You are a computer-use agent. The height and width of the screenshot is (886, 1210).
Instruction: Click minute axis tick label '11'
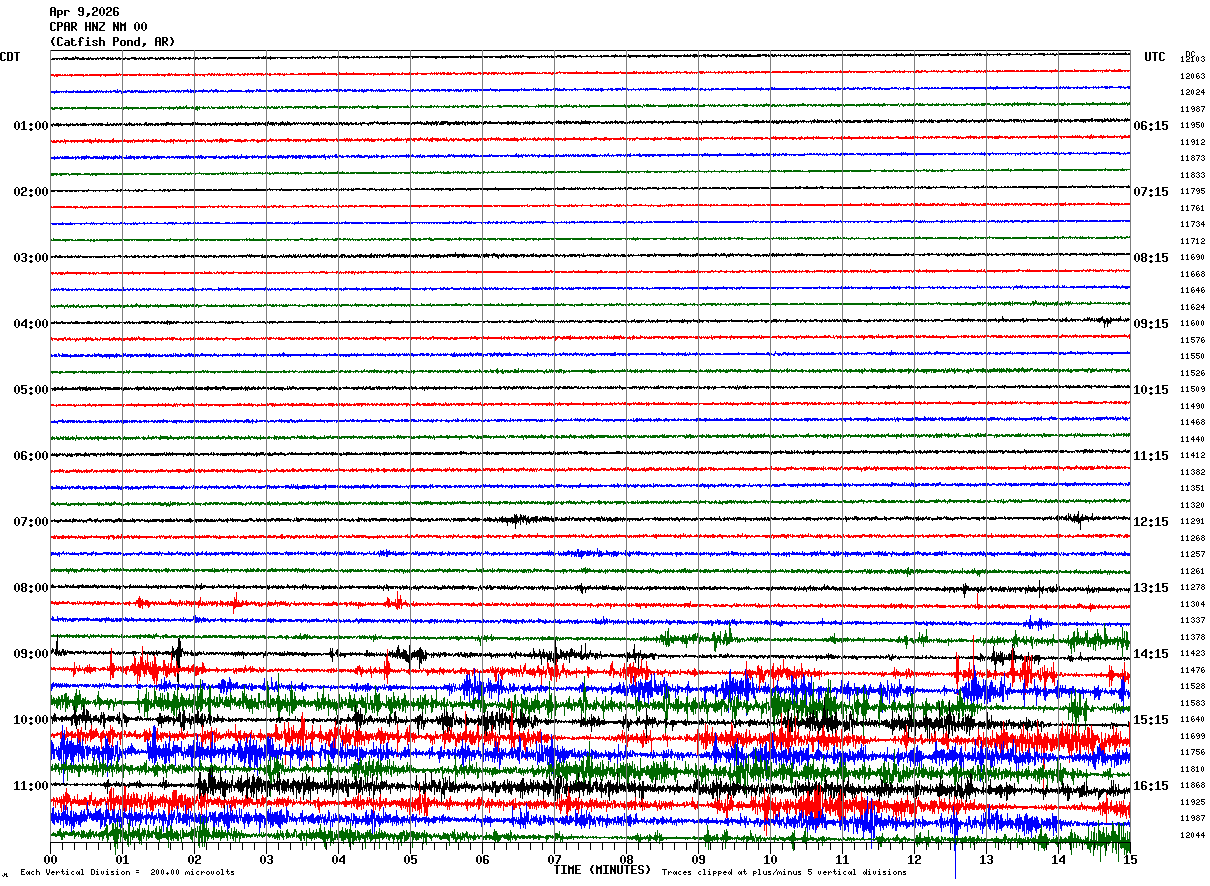843,860
